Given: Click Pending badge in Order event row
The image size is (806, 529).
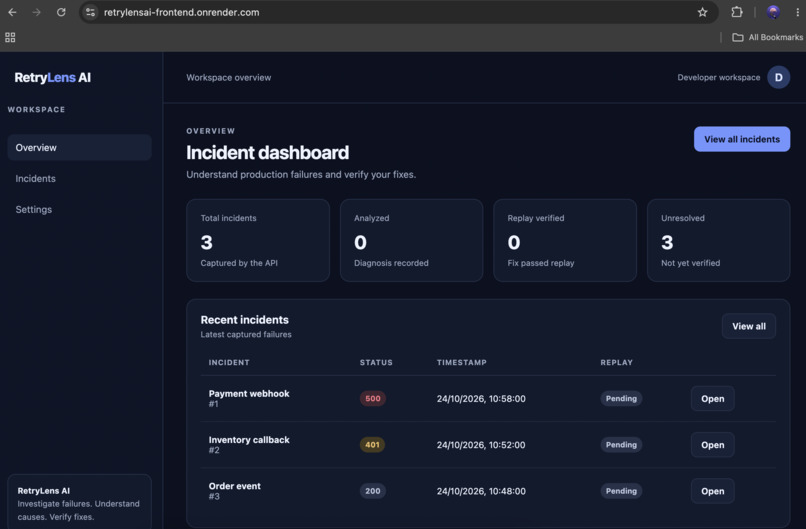Looking at the screenshot, I should tap(621, 491).
